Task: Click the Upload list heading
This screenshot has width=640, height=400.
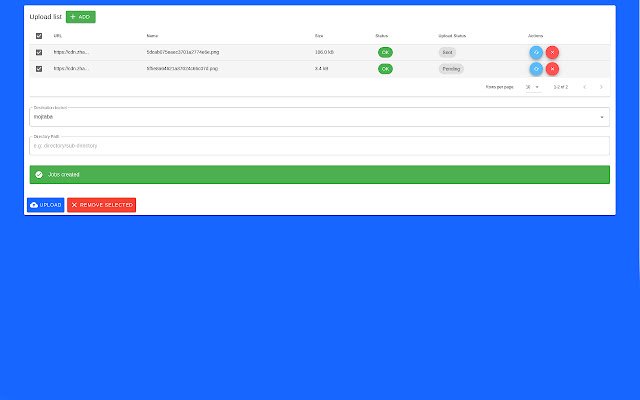Action: coord(46,17)
